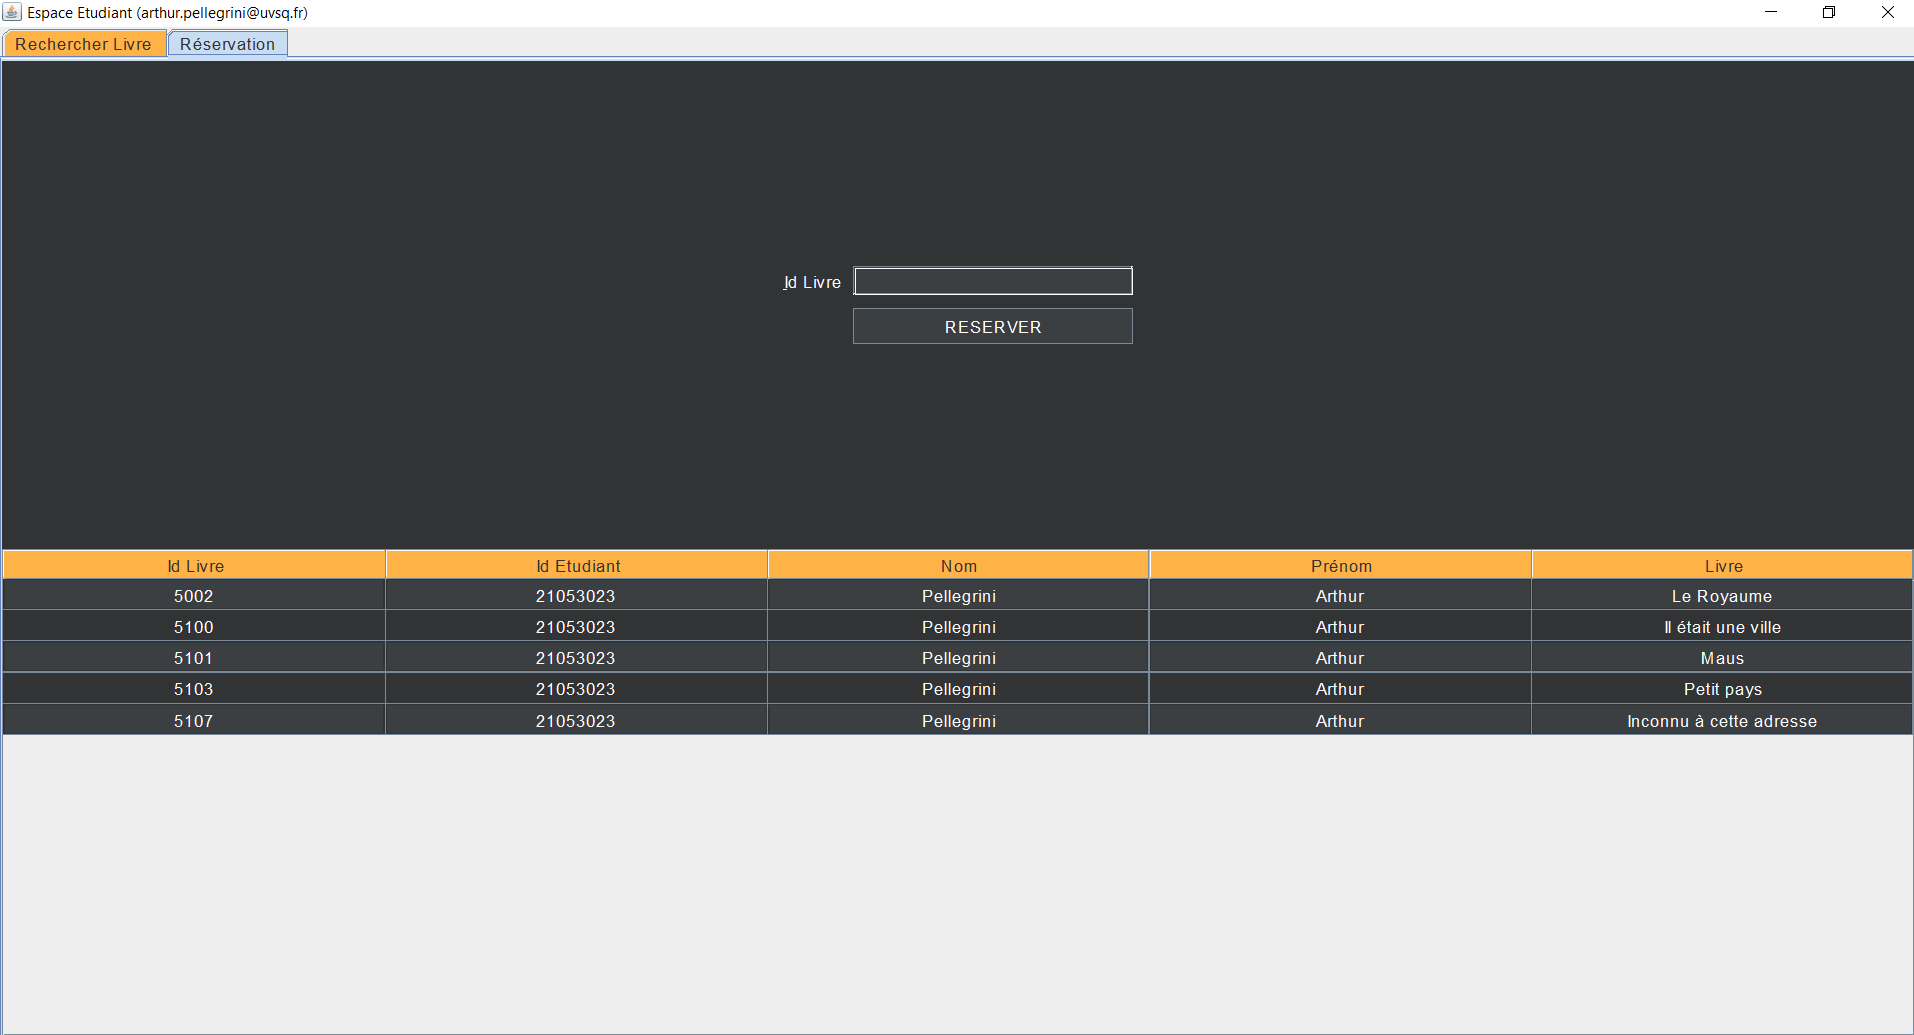Image resolution: width=1914 pixels, height=1035 pixels.
Task: Select the Livre column header
Action: (x=1722, y=566)
